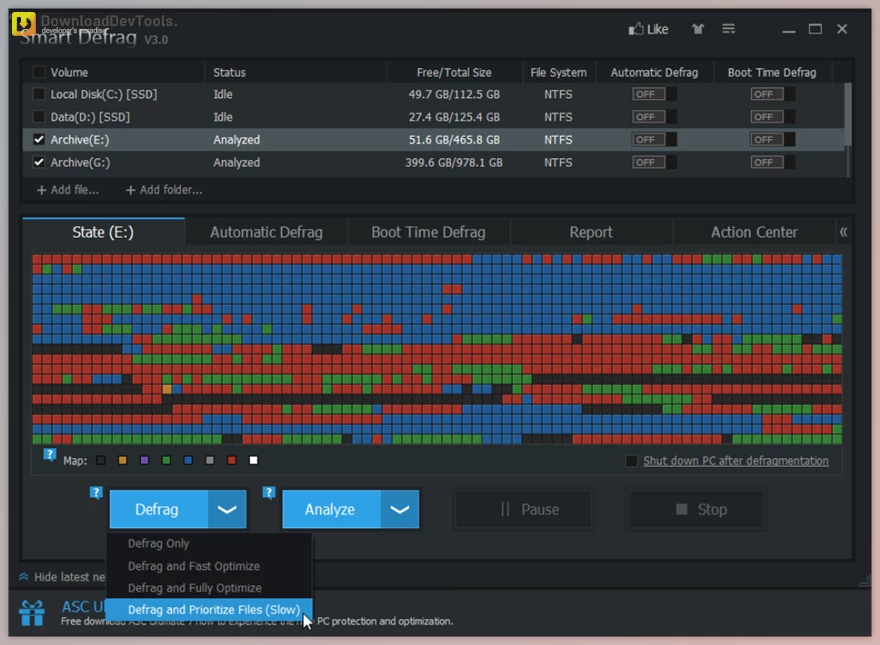Uncheck the Archive(G:) checkbox
Viewport: 880px width, 645px height.
tap(39, 162)
